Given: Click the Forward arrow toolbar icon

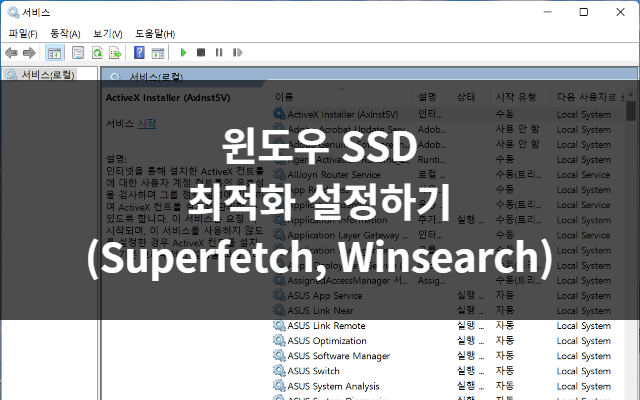Looking at the screenshot, I should (x=29, y=53).
